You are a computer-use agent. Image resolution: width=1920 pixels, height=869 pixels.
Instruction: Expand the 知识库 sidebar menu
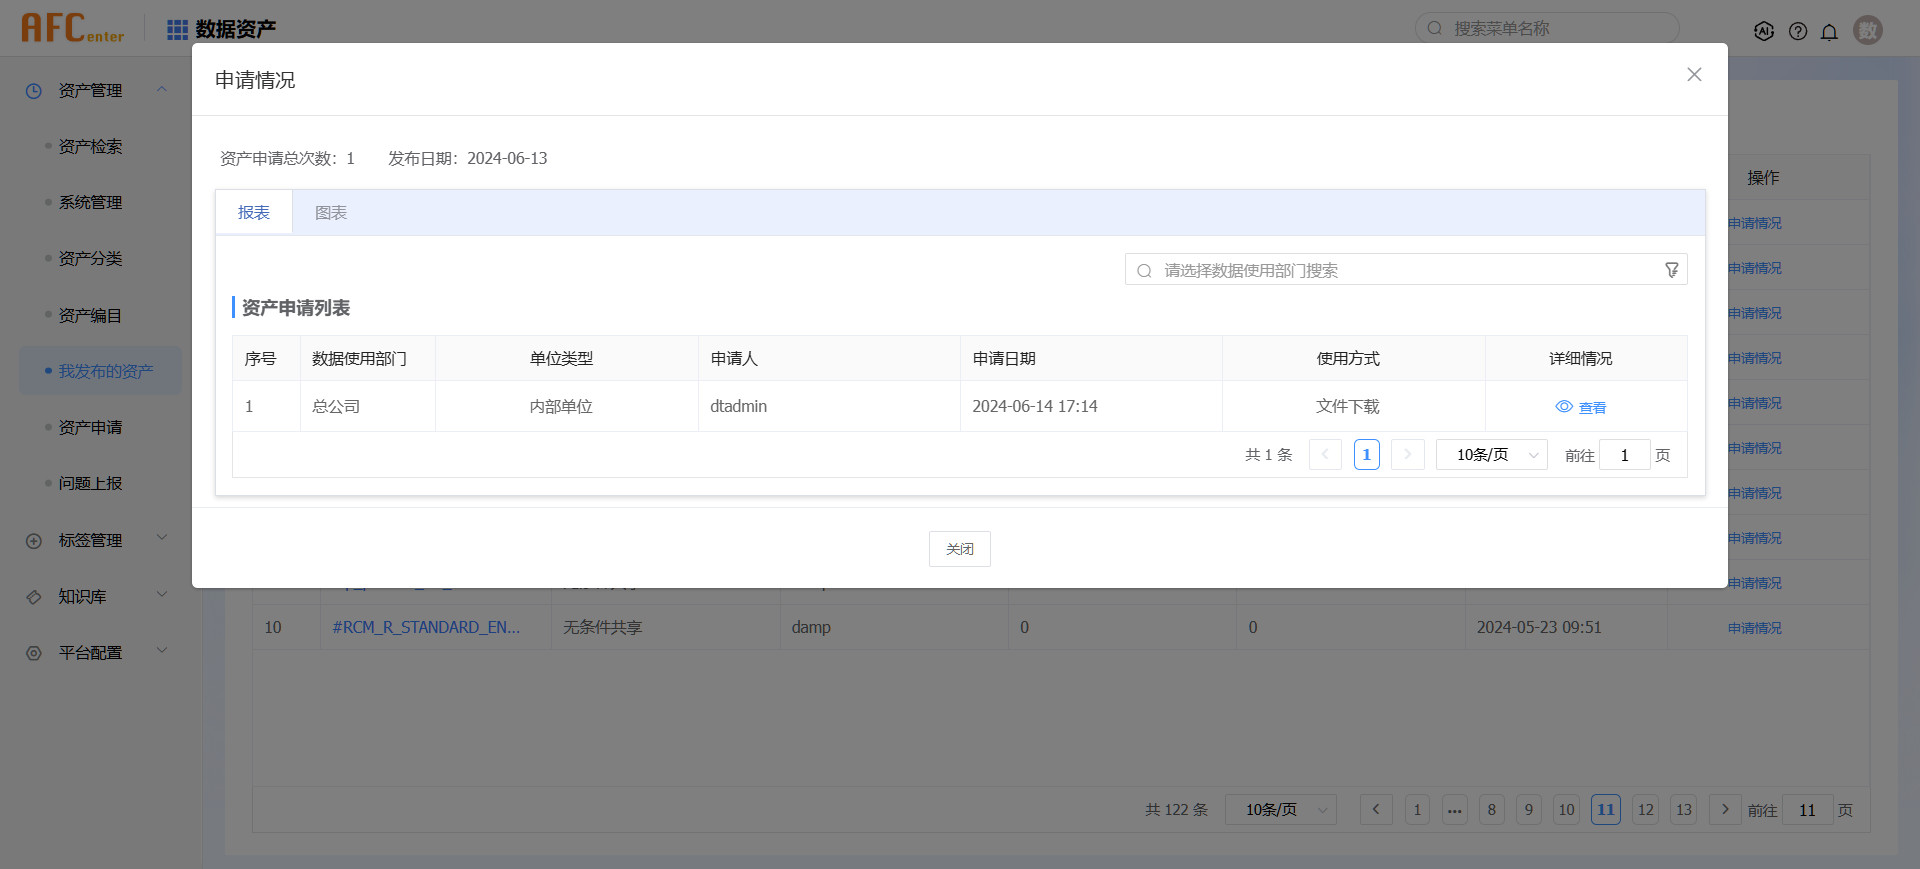click(x=161, y=595)
